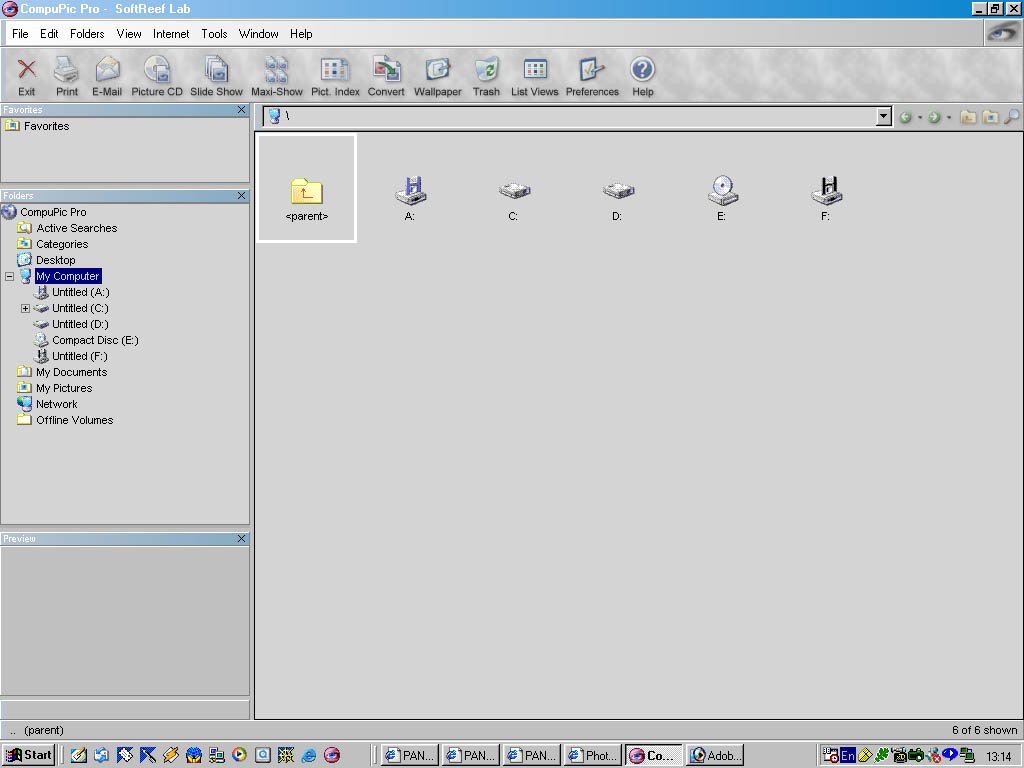Select the parent folder thumbnail
Screen dimensions: 1024x768
point(307,188)
